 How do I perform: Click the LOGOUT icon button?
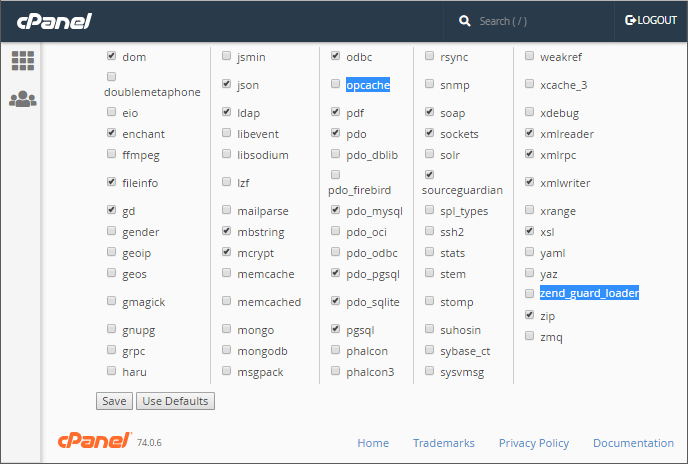pyautogui.click(x=651, y=20)
